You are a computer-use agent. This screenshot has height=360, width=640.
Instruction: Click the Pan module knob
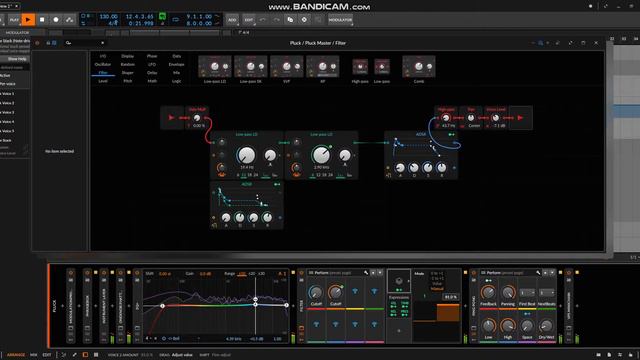[471, 118]
